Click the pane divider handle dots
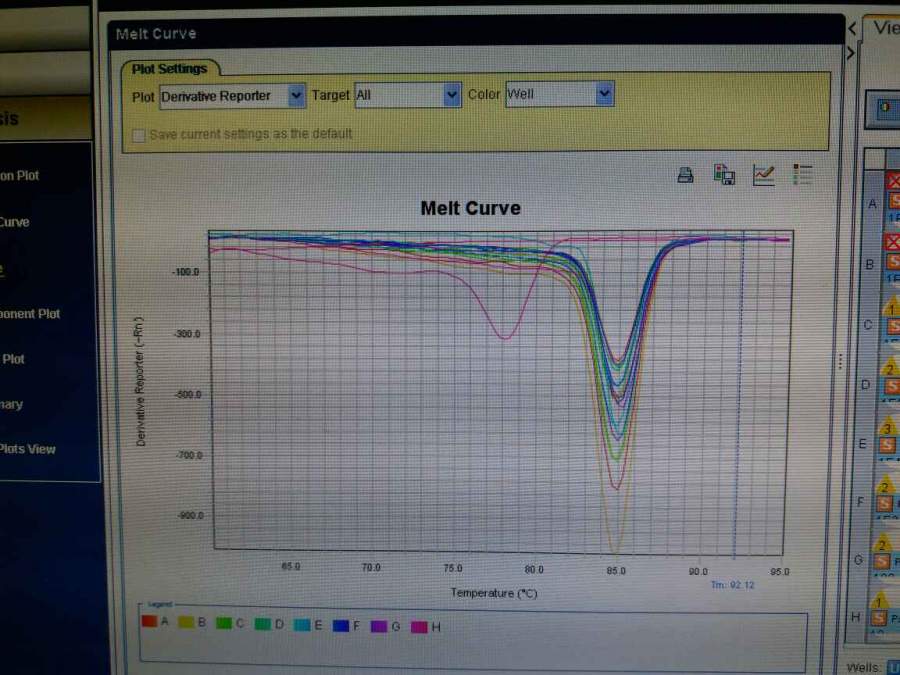The image size is (900, 675). [x=840, y=361]
